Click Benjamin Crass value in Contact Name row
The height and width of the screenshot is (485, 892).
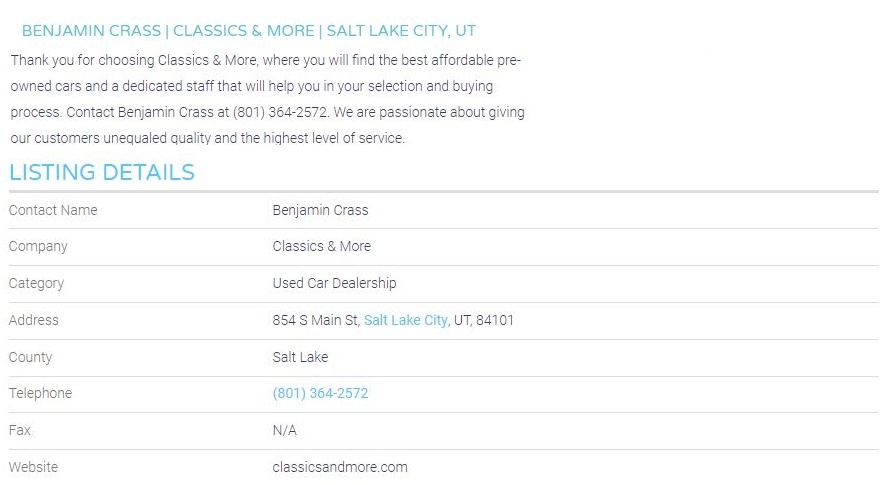click(x=320, y=210)
